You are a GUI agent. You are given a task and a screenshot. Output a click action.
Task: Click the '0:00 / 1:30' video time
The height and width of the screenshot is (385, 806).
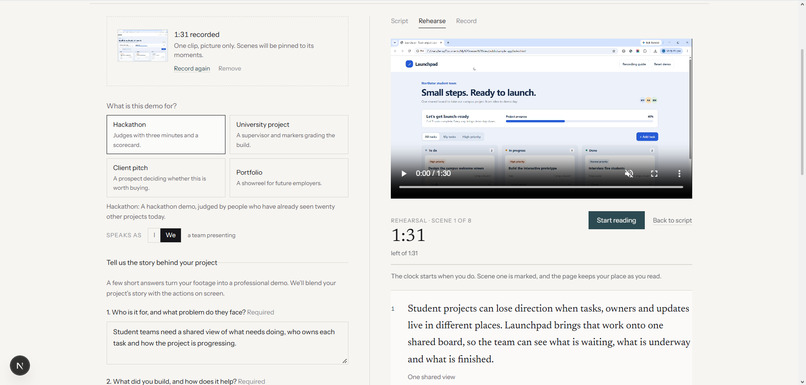coord(433,174)
